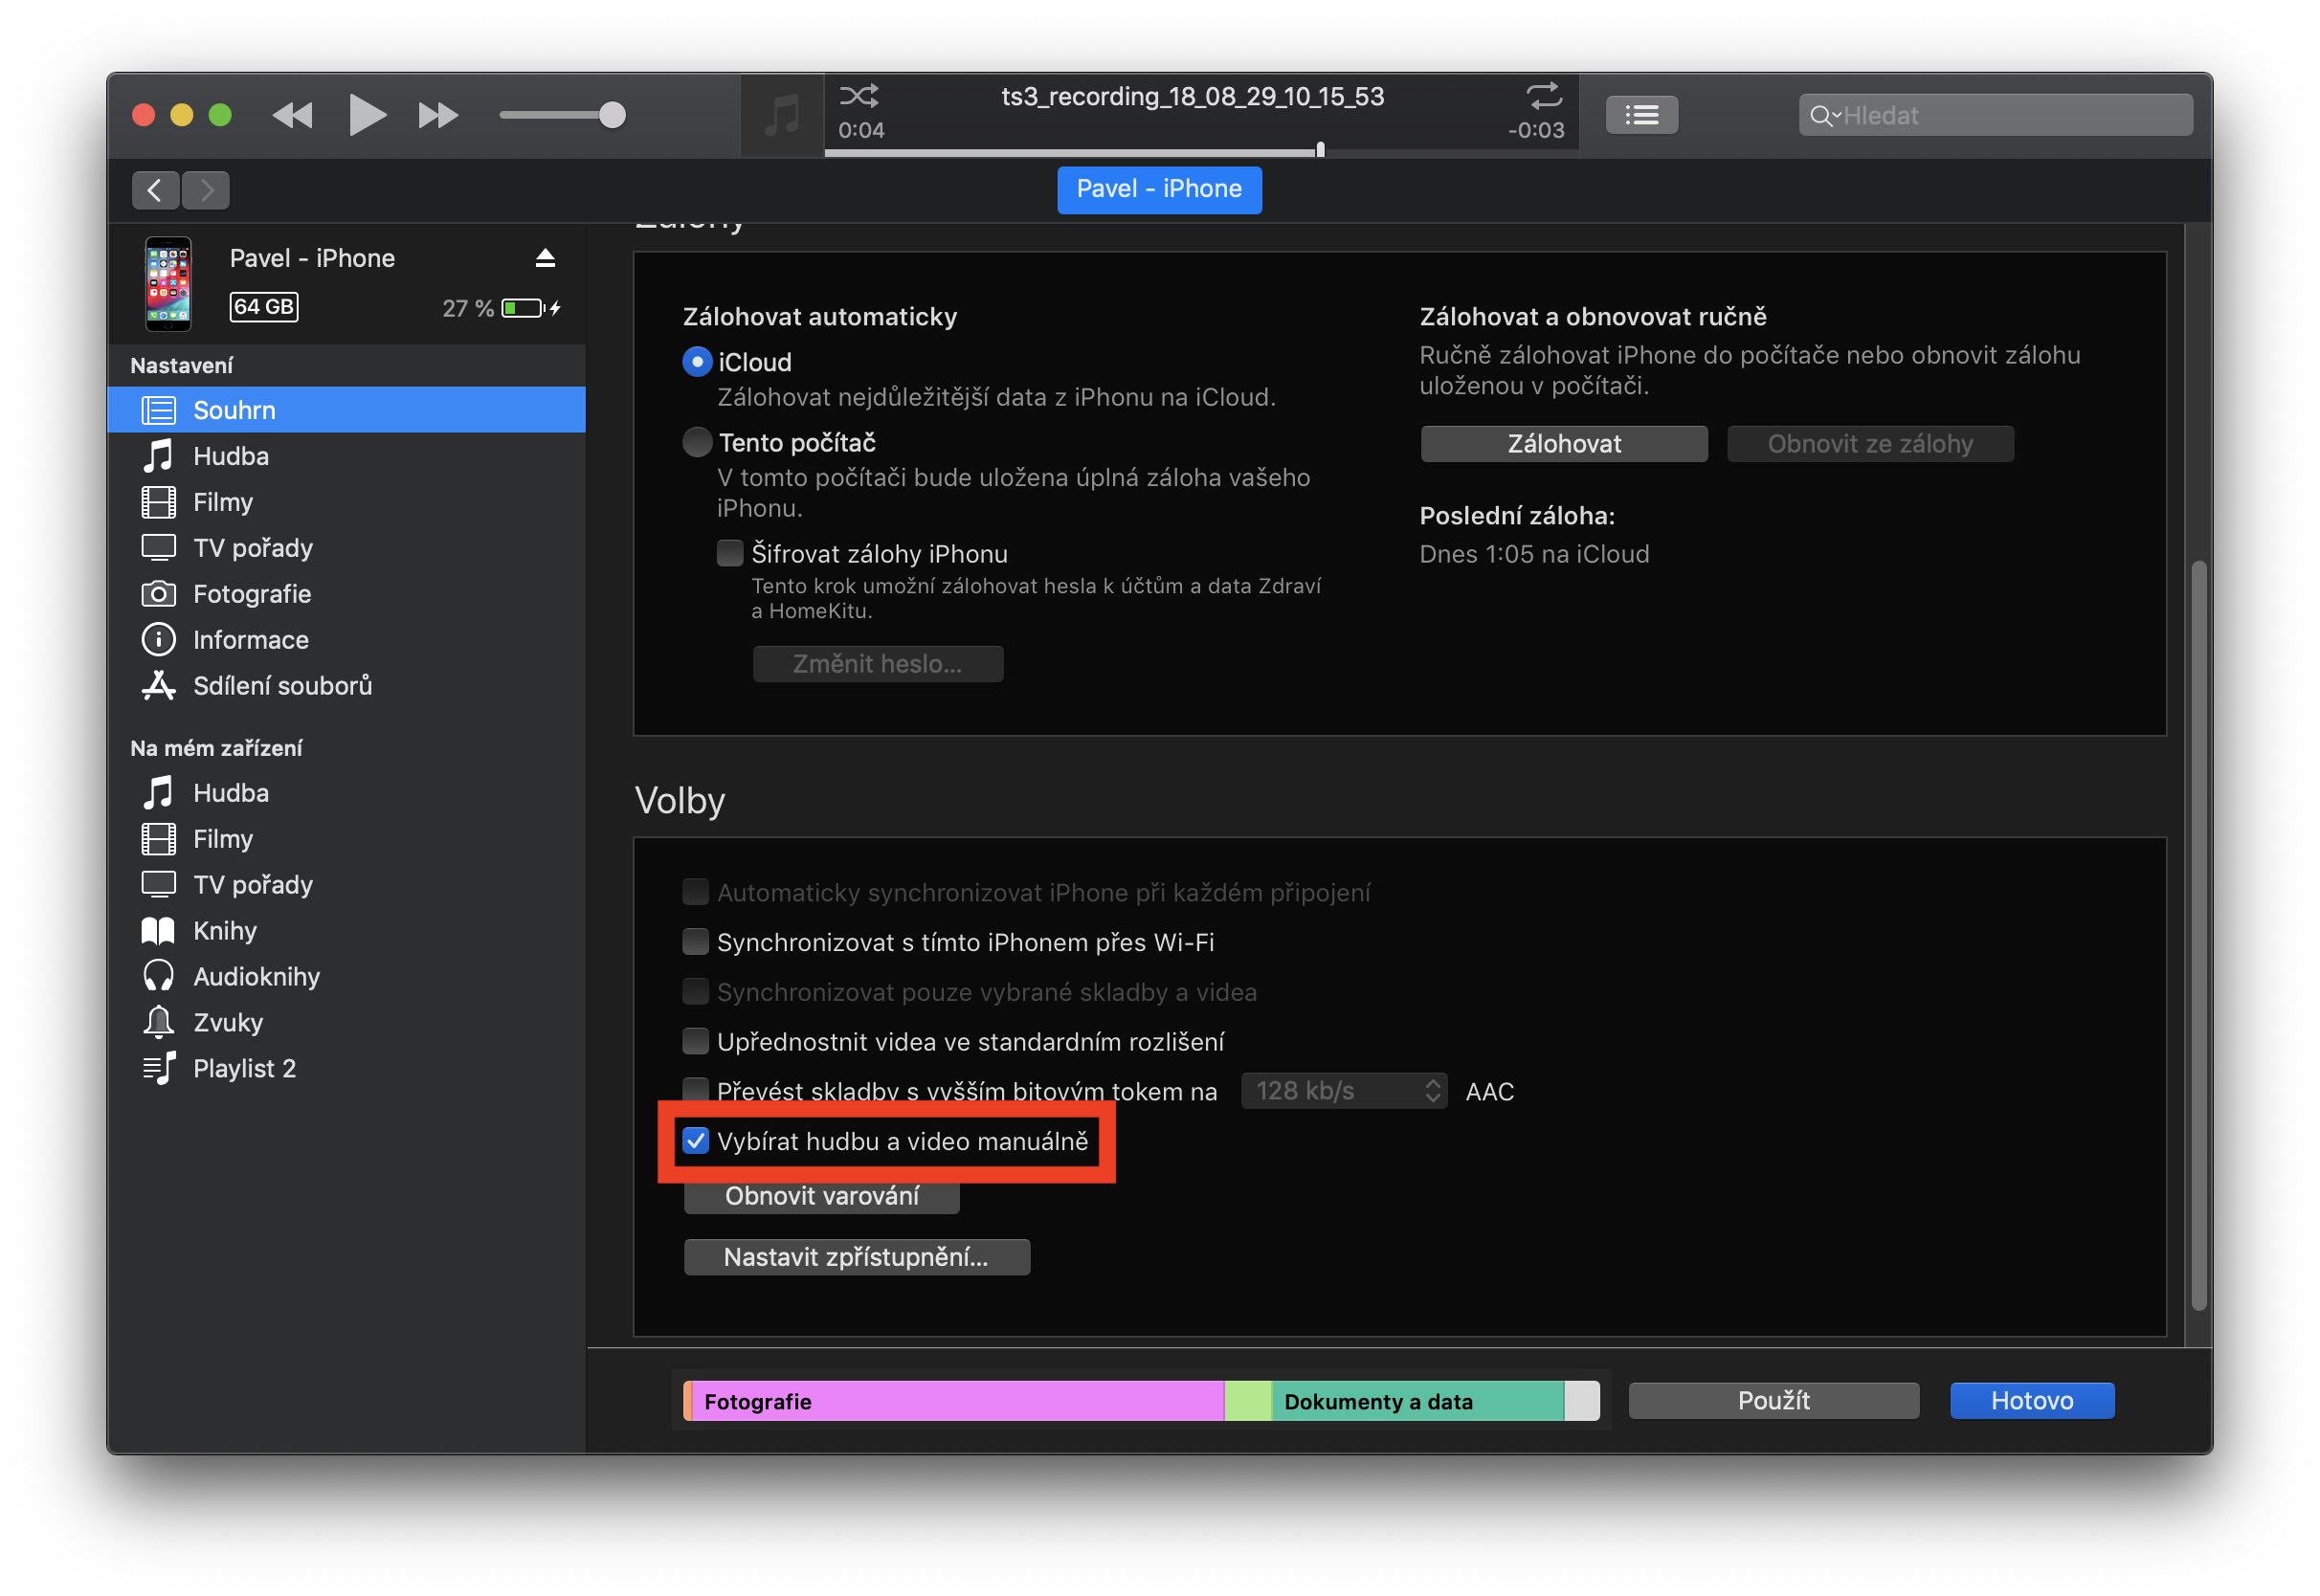Start playback with the play button

pyautogui.click(x=367, y=114)
